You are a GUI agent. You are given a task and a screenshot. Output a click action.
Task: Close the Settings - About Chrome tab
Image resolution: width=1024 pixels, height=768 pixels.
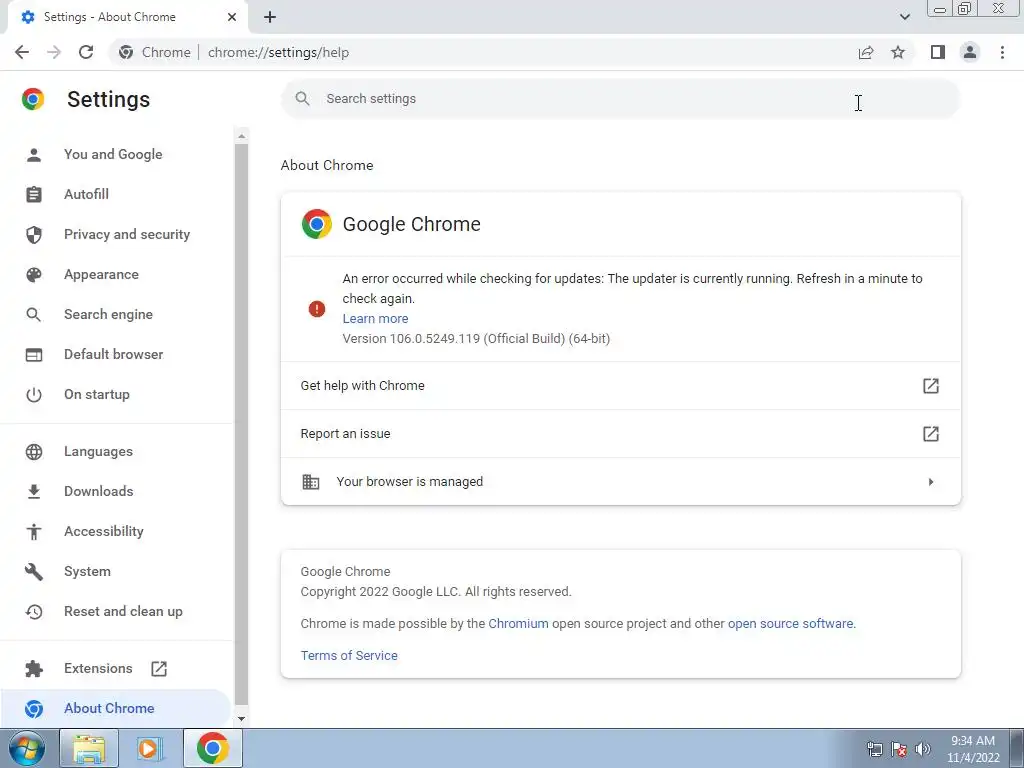tap(232, 17)
